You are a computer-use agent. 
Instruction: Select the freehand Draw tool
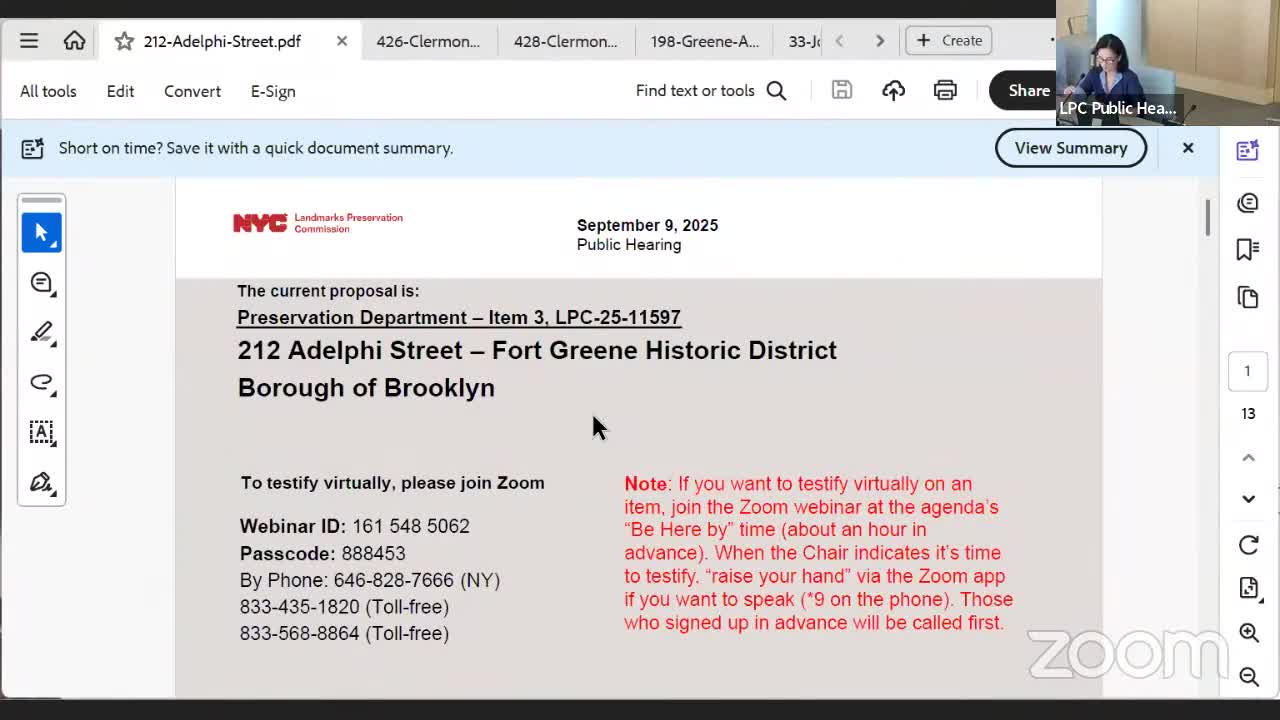42,383
